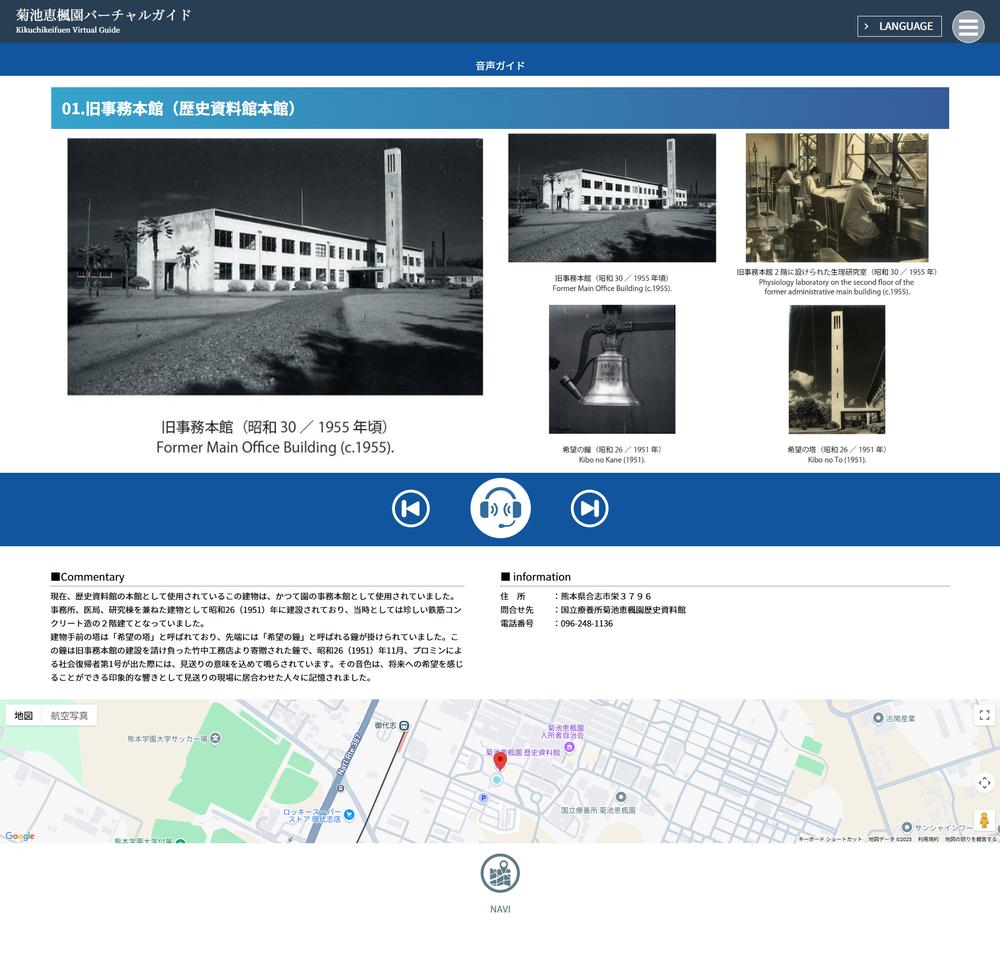Click the Kikuchikeifuen Virtual Guide site title
The height and width of the screenshot is (955, 1000).
[103, 20]
